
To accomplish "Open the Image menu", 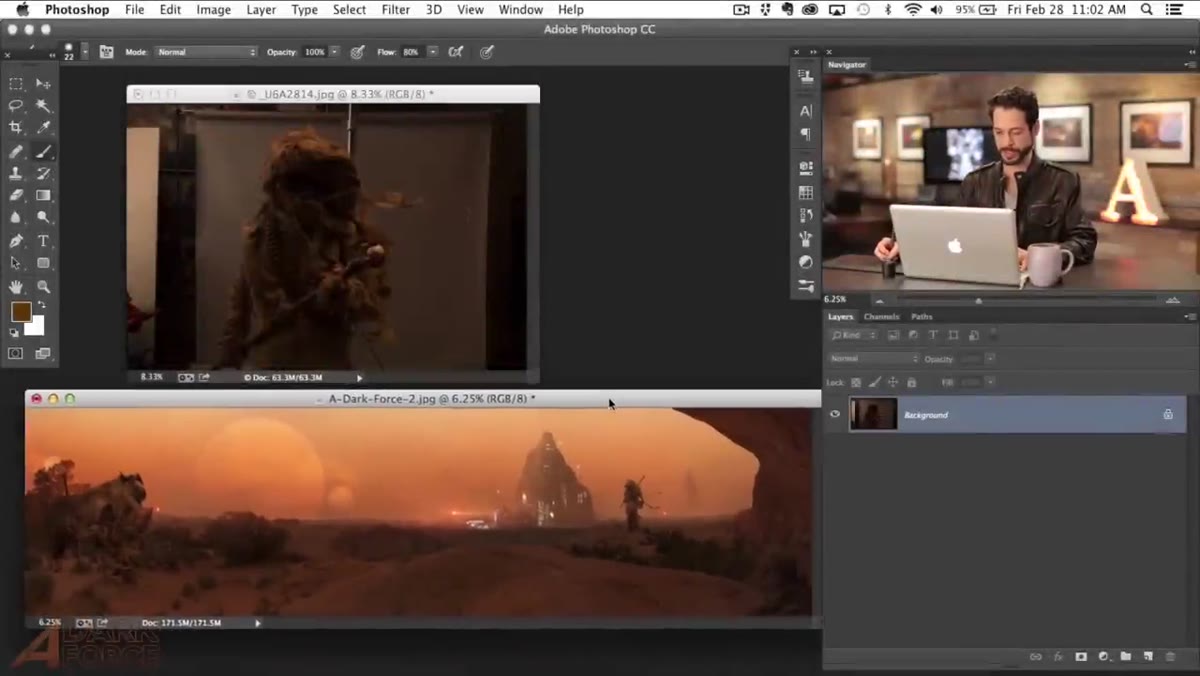I will point(213,9).
